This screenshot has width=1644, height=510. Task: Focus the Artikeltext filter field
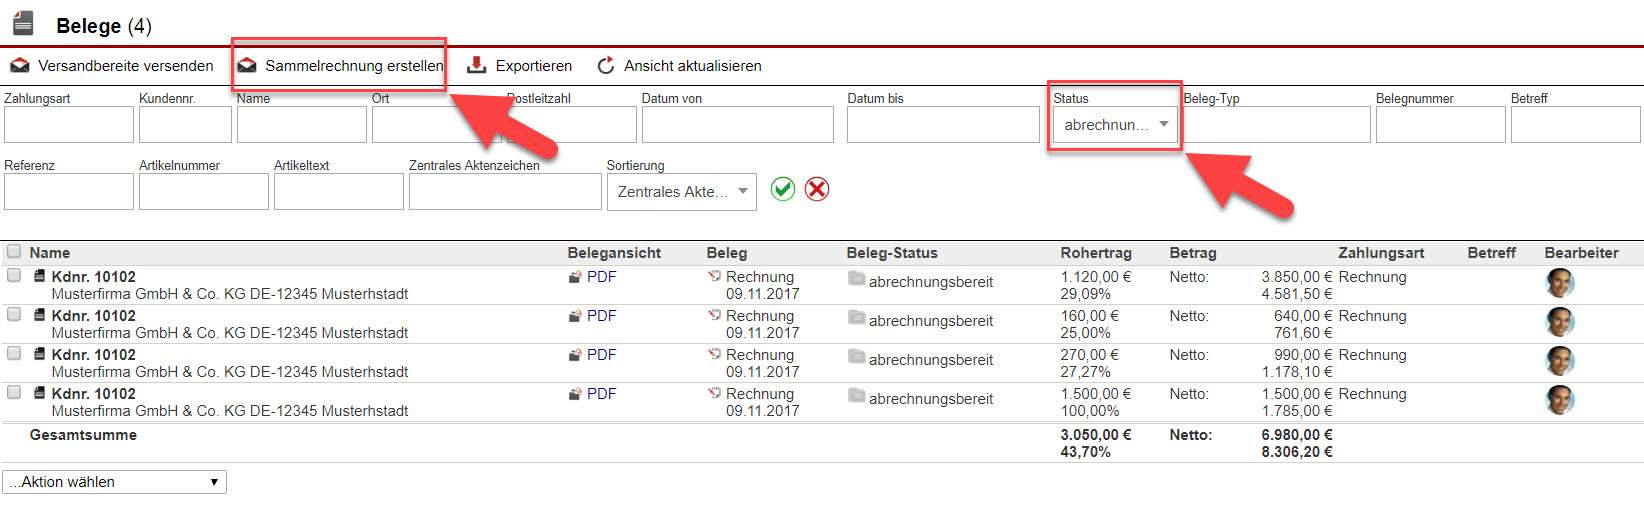tap(339, 192)
